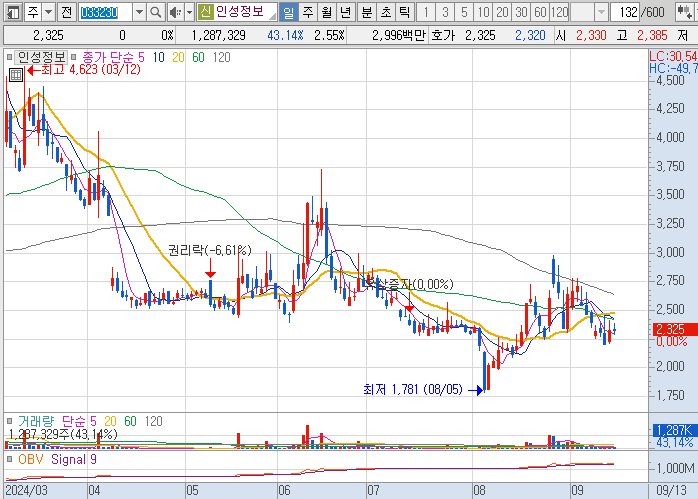Choose the 120 interval button
698x499 pixels.
[560, 12]
